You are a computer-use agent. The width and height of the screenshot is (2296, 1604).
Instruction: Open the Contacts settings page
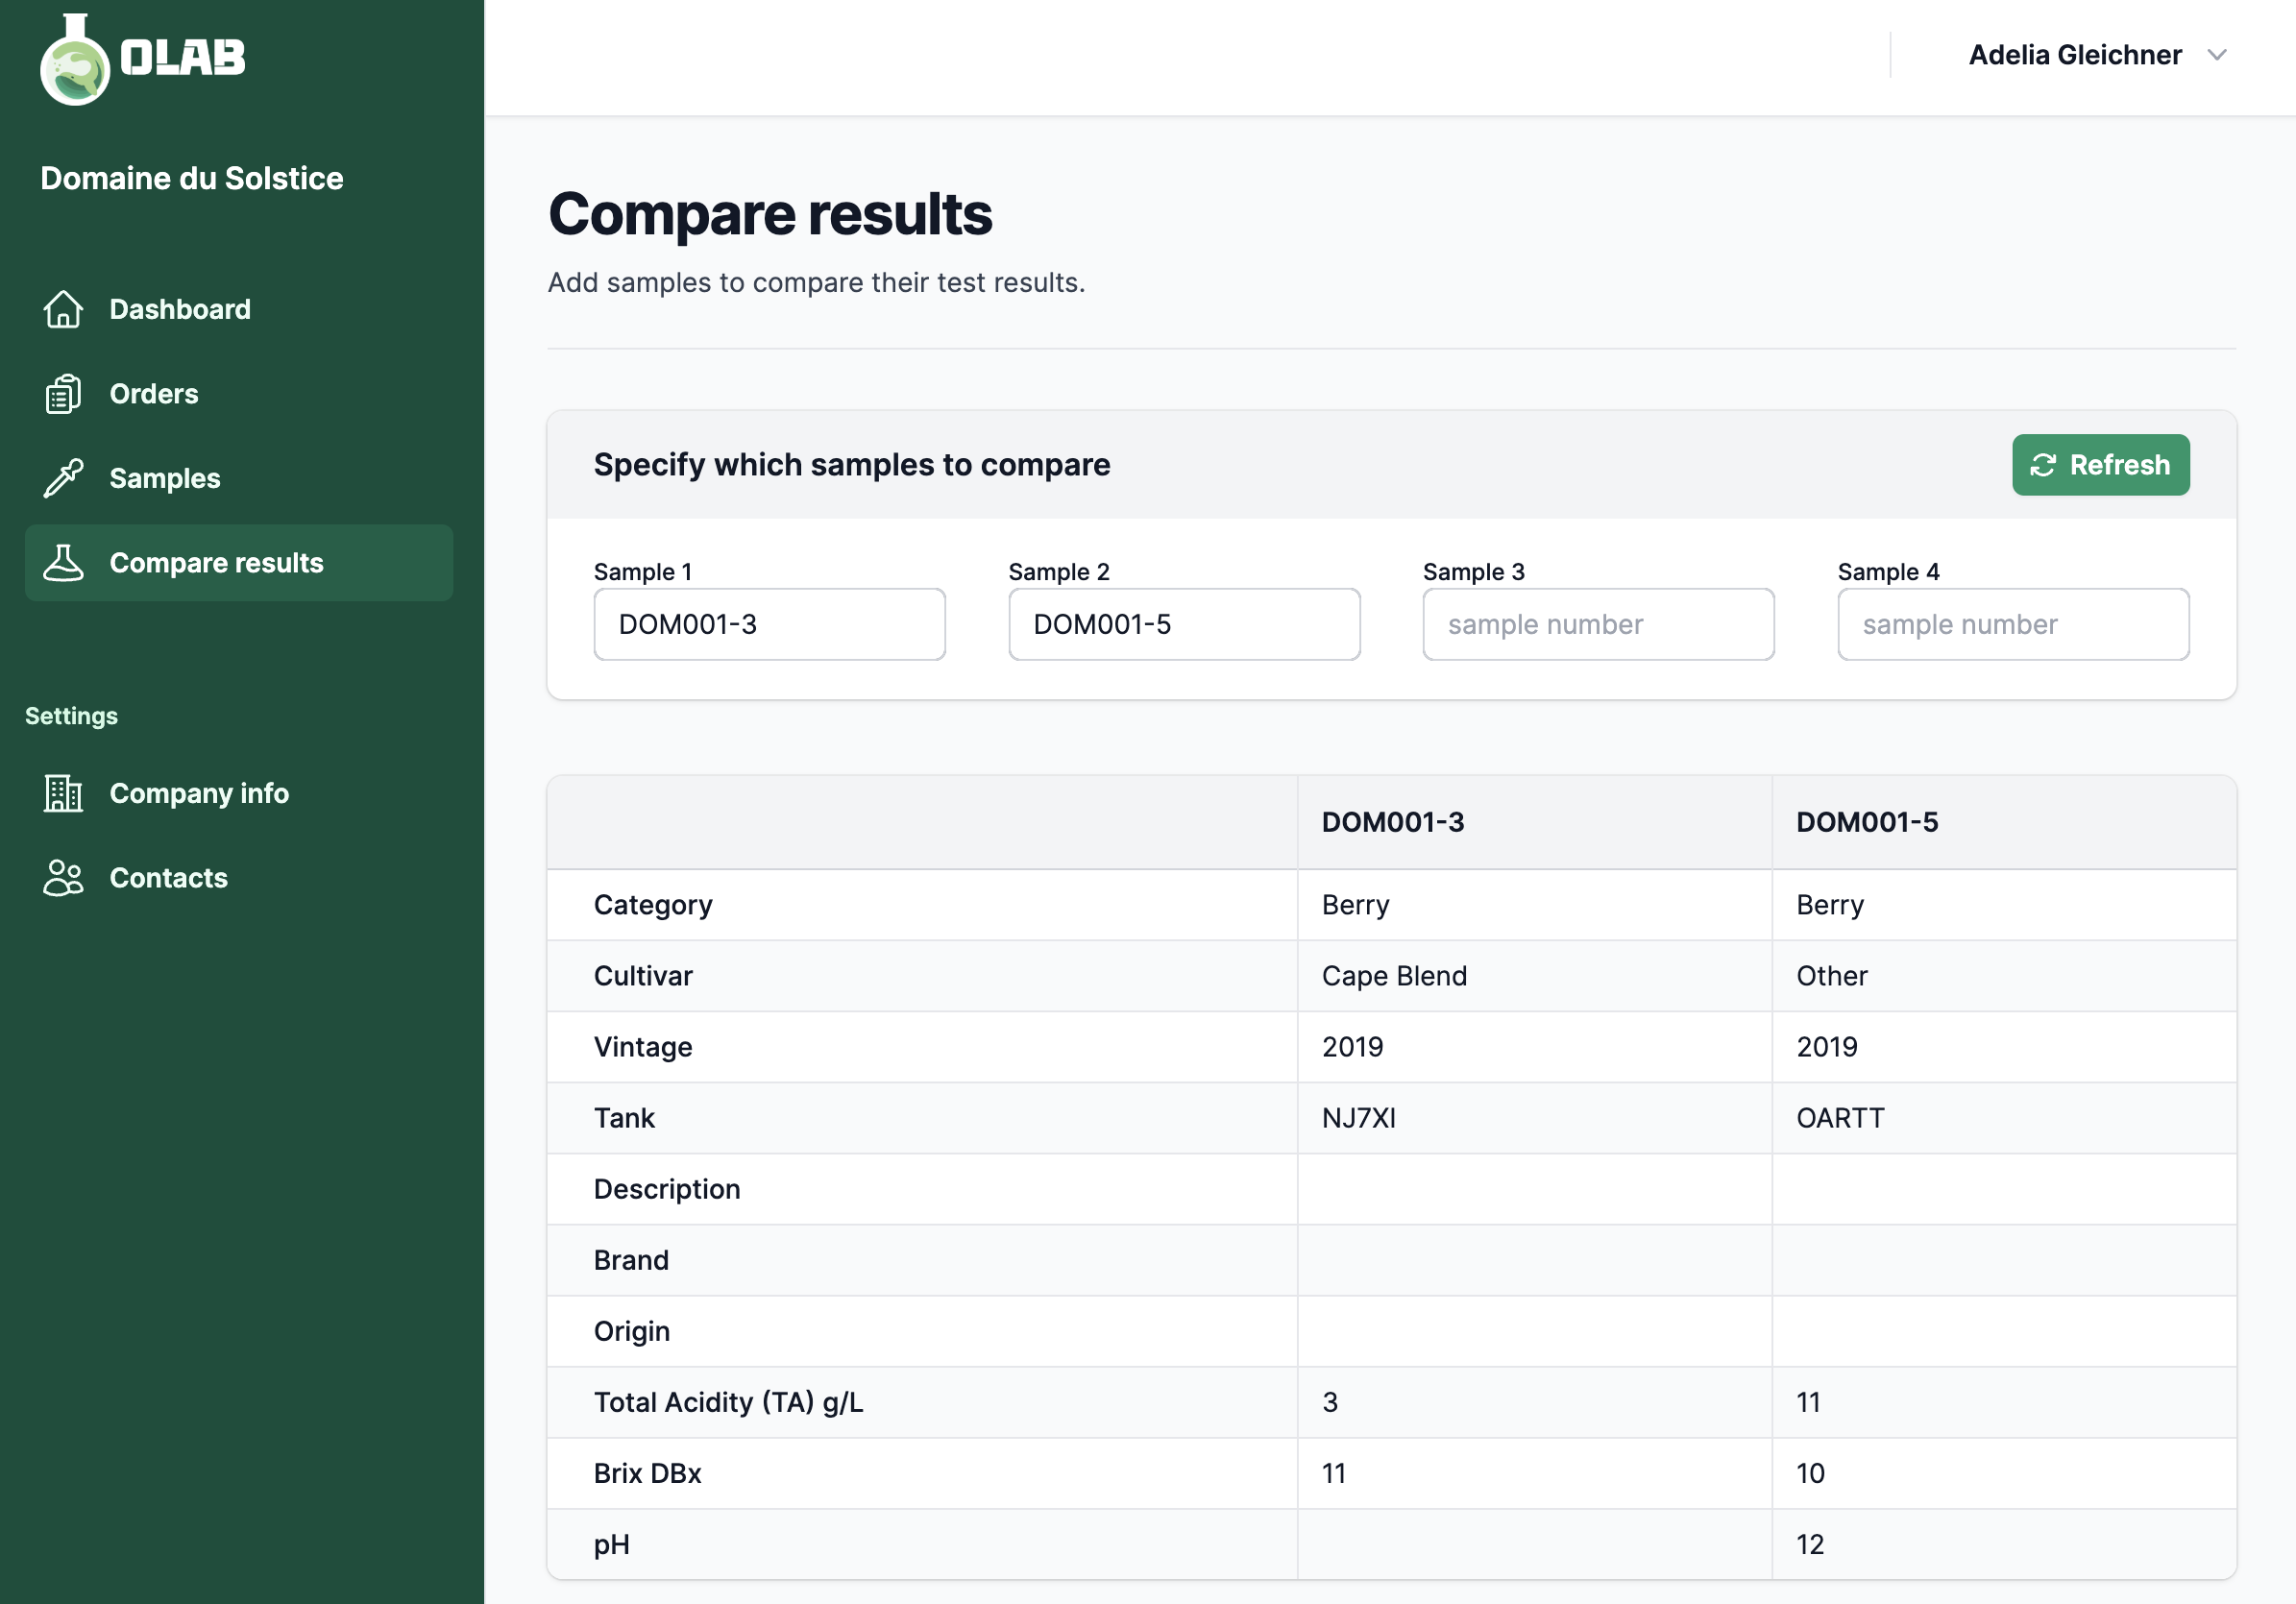tap(168, 878)
